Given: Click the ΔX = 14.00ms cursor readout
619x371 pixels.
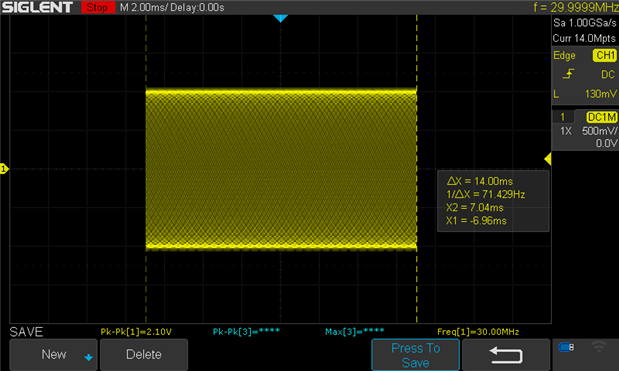Looking at the screenshot, I should pos(480,181).
